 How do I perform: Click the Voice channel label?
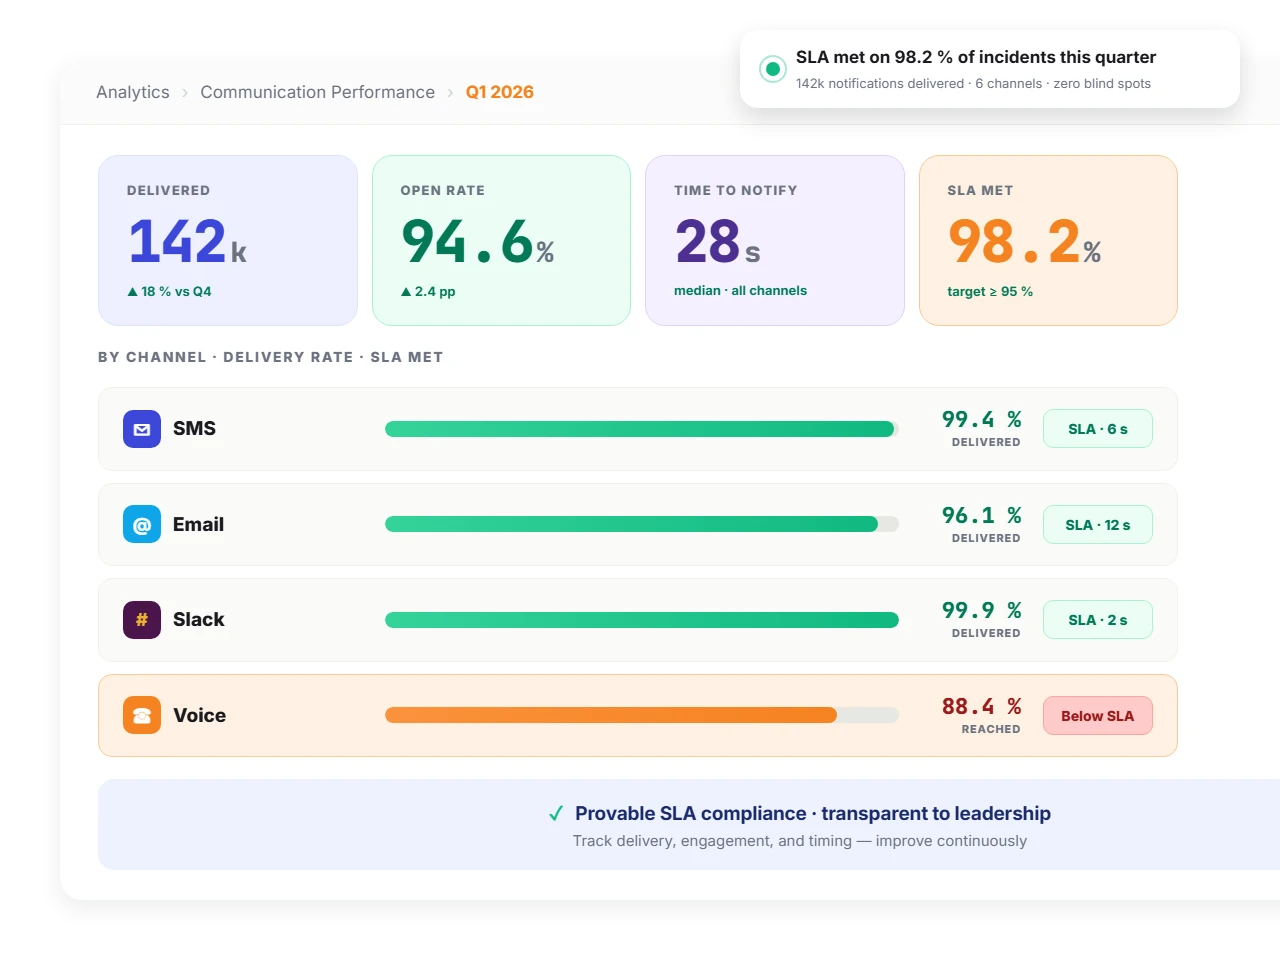click(x=199, y=715)
